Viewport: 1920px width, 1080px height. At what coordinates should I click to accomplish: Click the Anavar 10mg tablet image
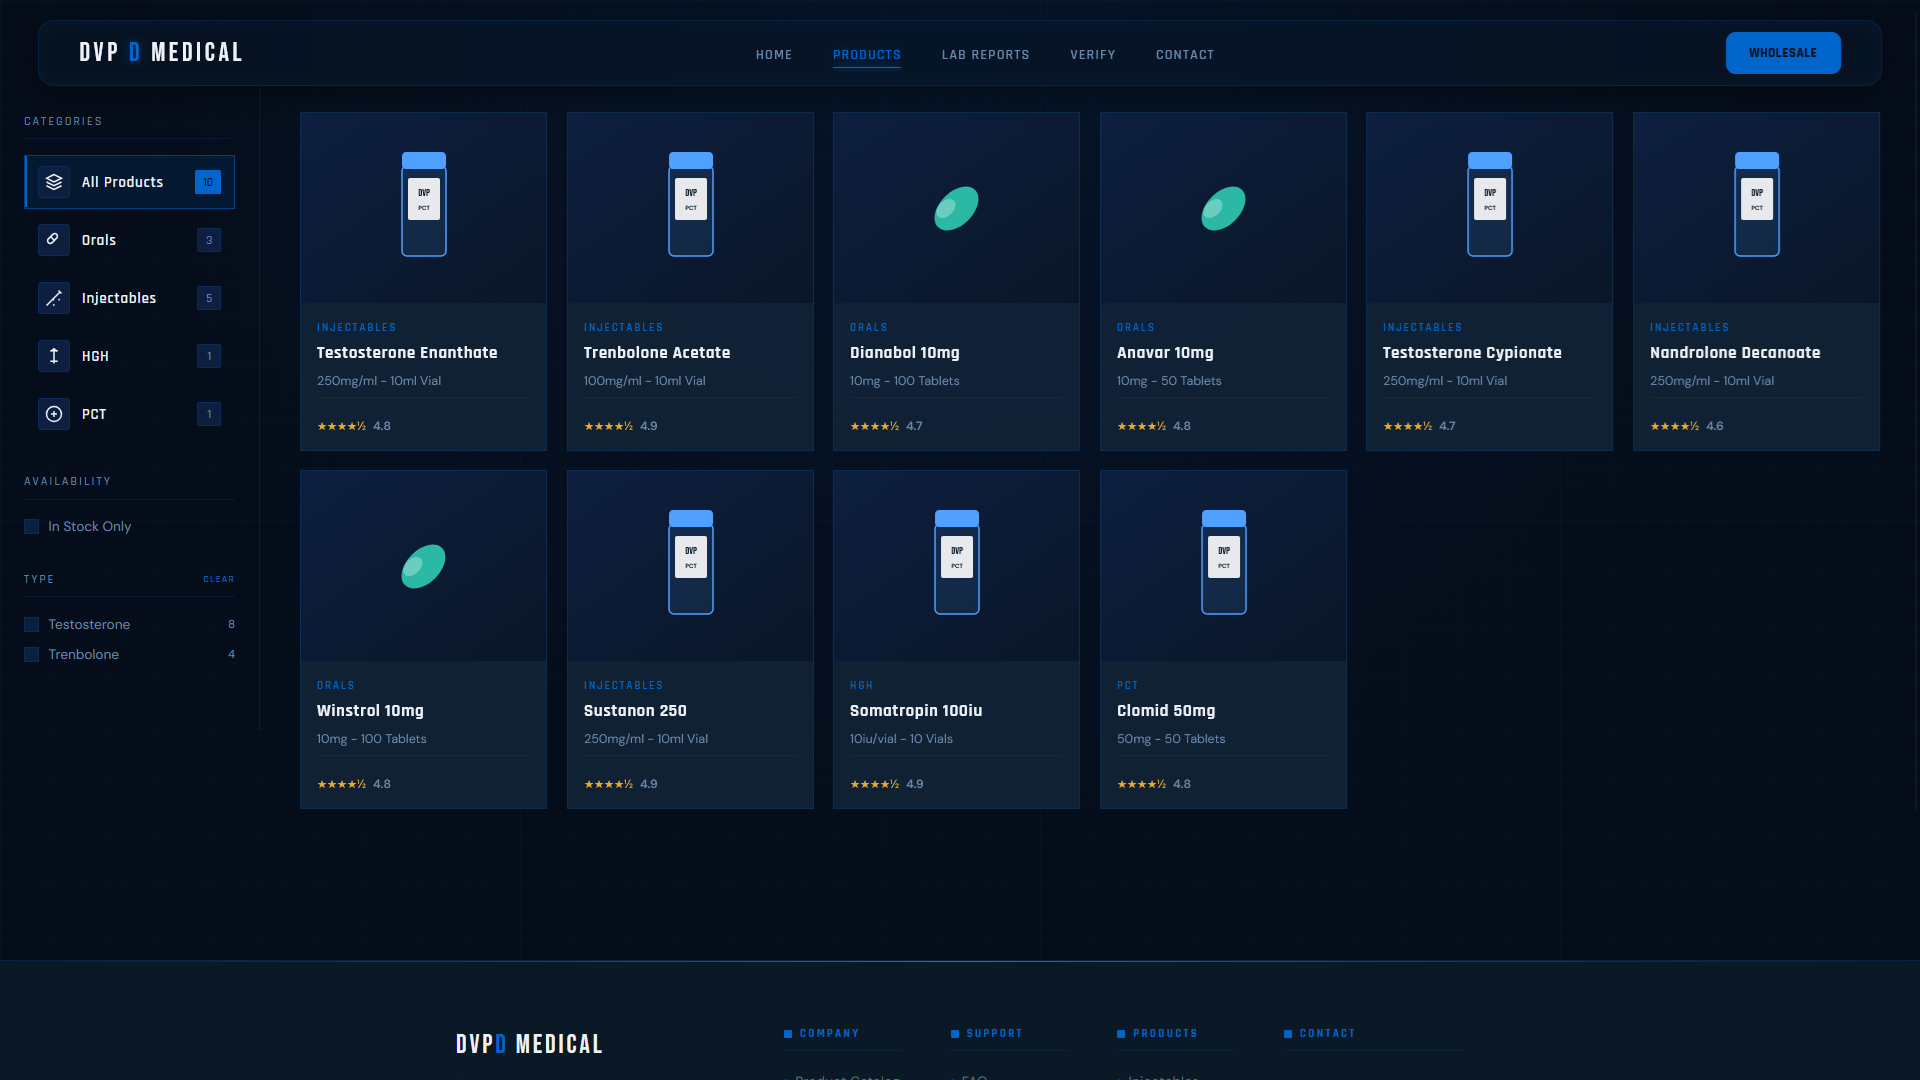pos(1224,208)
